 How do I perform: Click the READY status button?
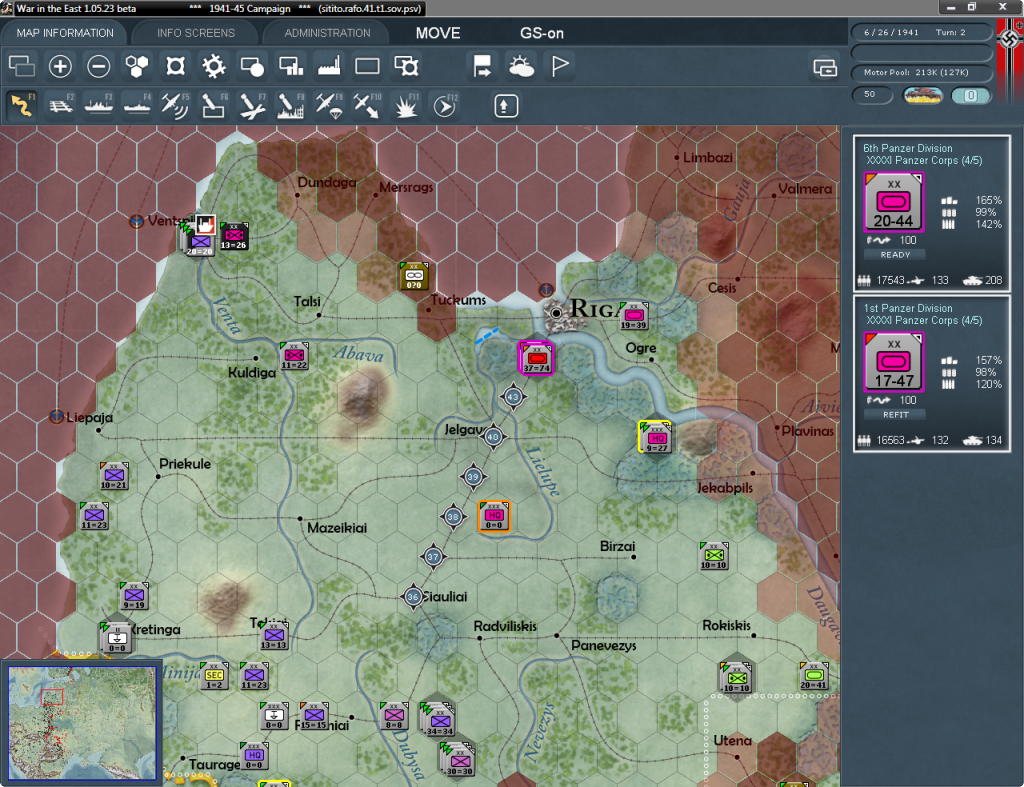tap(895, 255)
